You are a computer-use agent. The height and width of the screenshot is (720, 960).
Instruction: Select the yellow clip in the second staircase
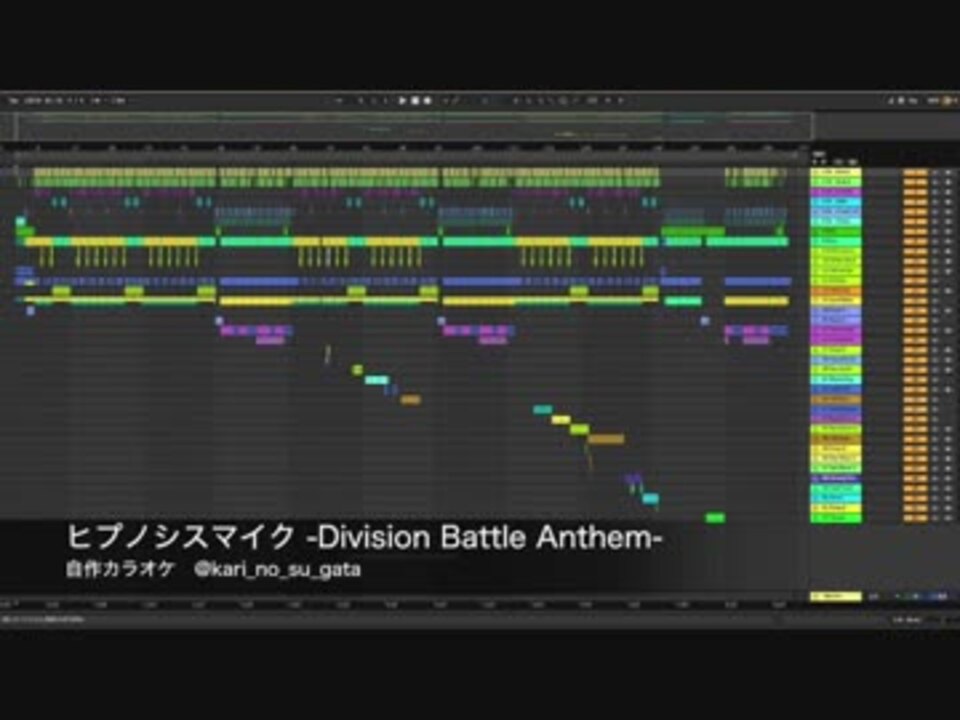pos(561,419)
